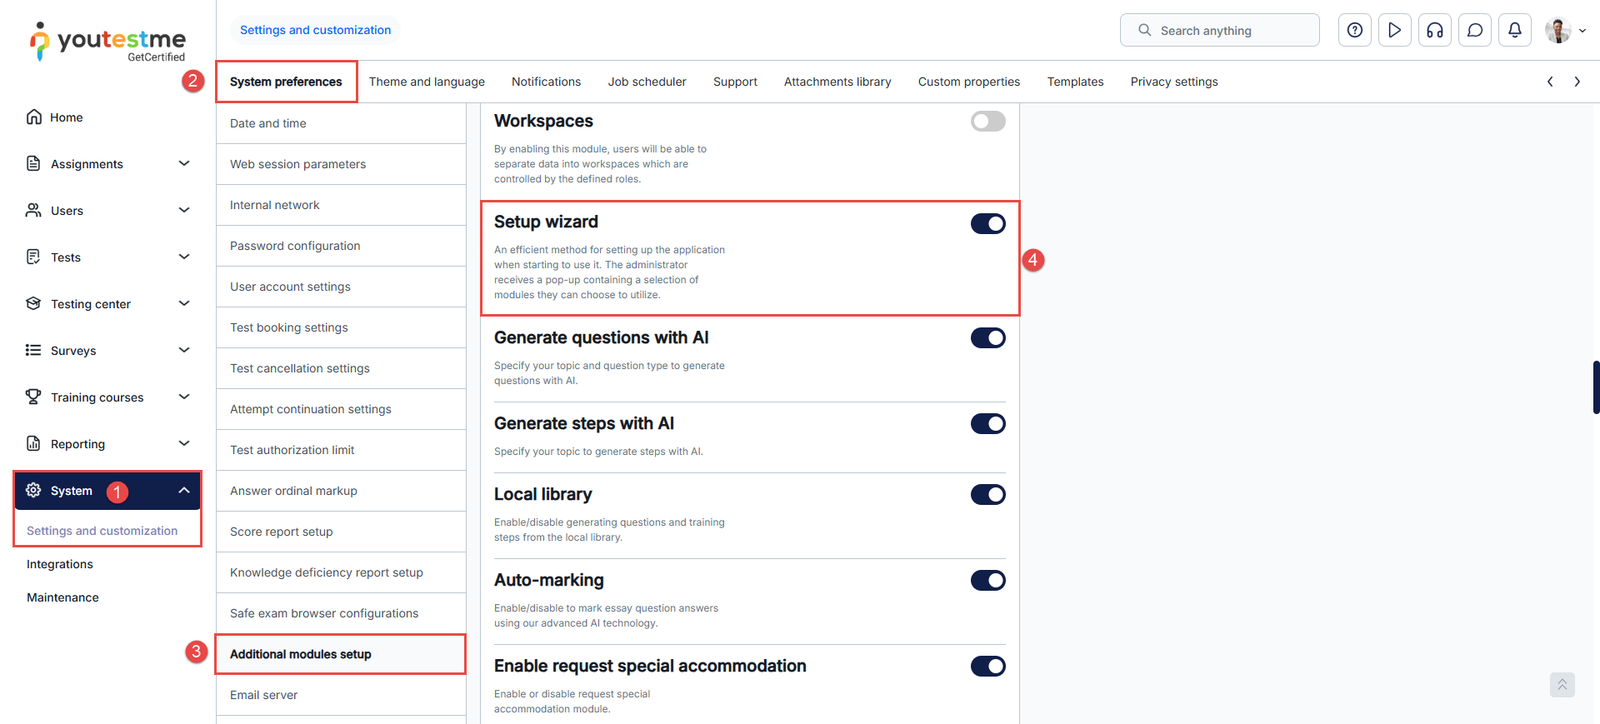Open the chat bubble icon
This screenshot has height=724, width=1600.
point(1474,30)
